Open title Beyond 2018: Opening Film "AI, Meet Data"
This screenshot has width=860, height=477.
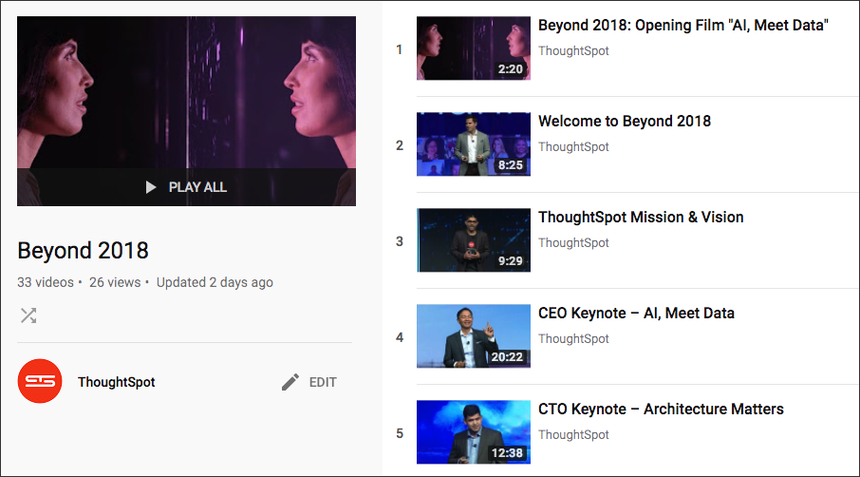coord(683,25)
